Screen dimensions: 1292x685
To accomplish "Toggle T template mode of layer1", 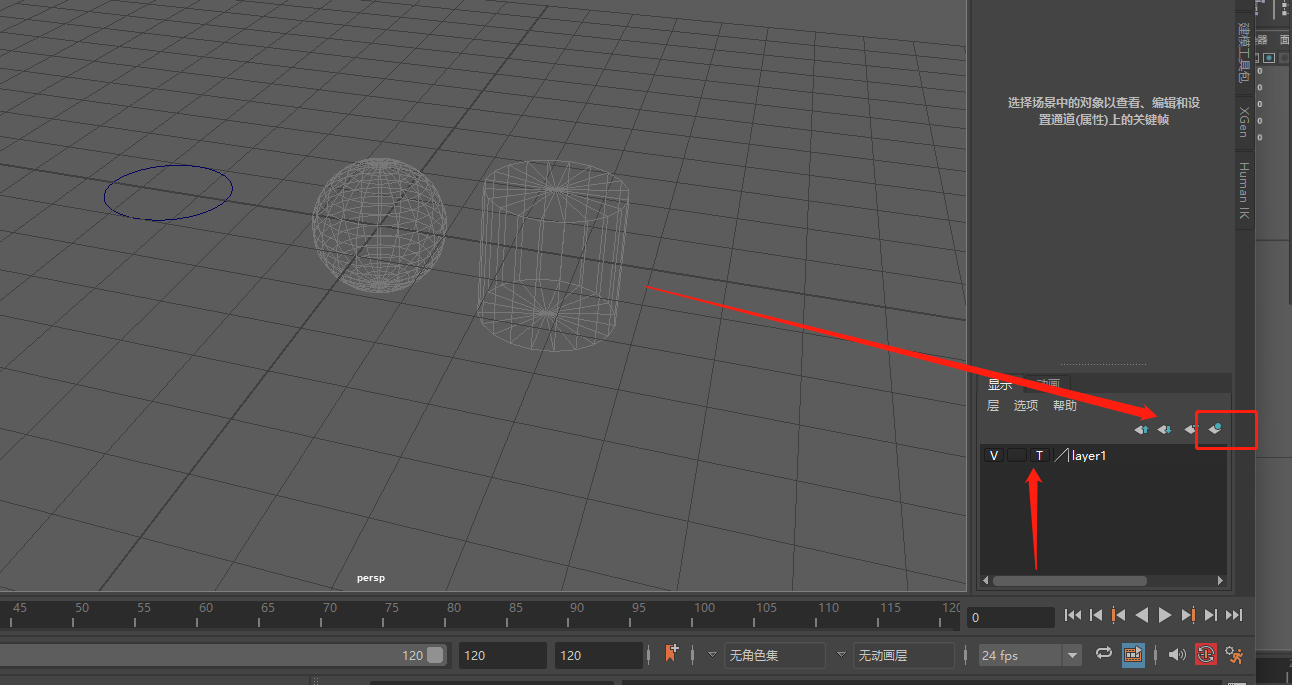I will 1039,455.
